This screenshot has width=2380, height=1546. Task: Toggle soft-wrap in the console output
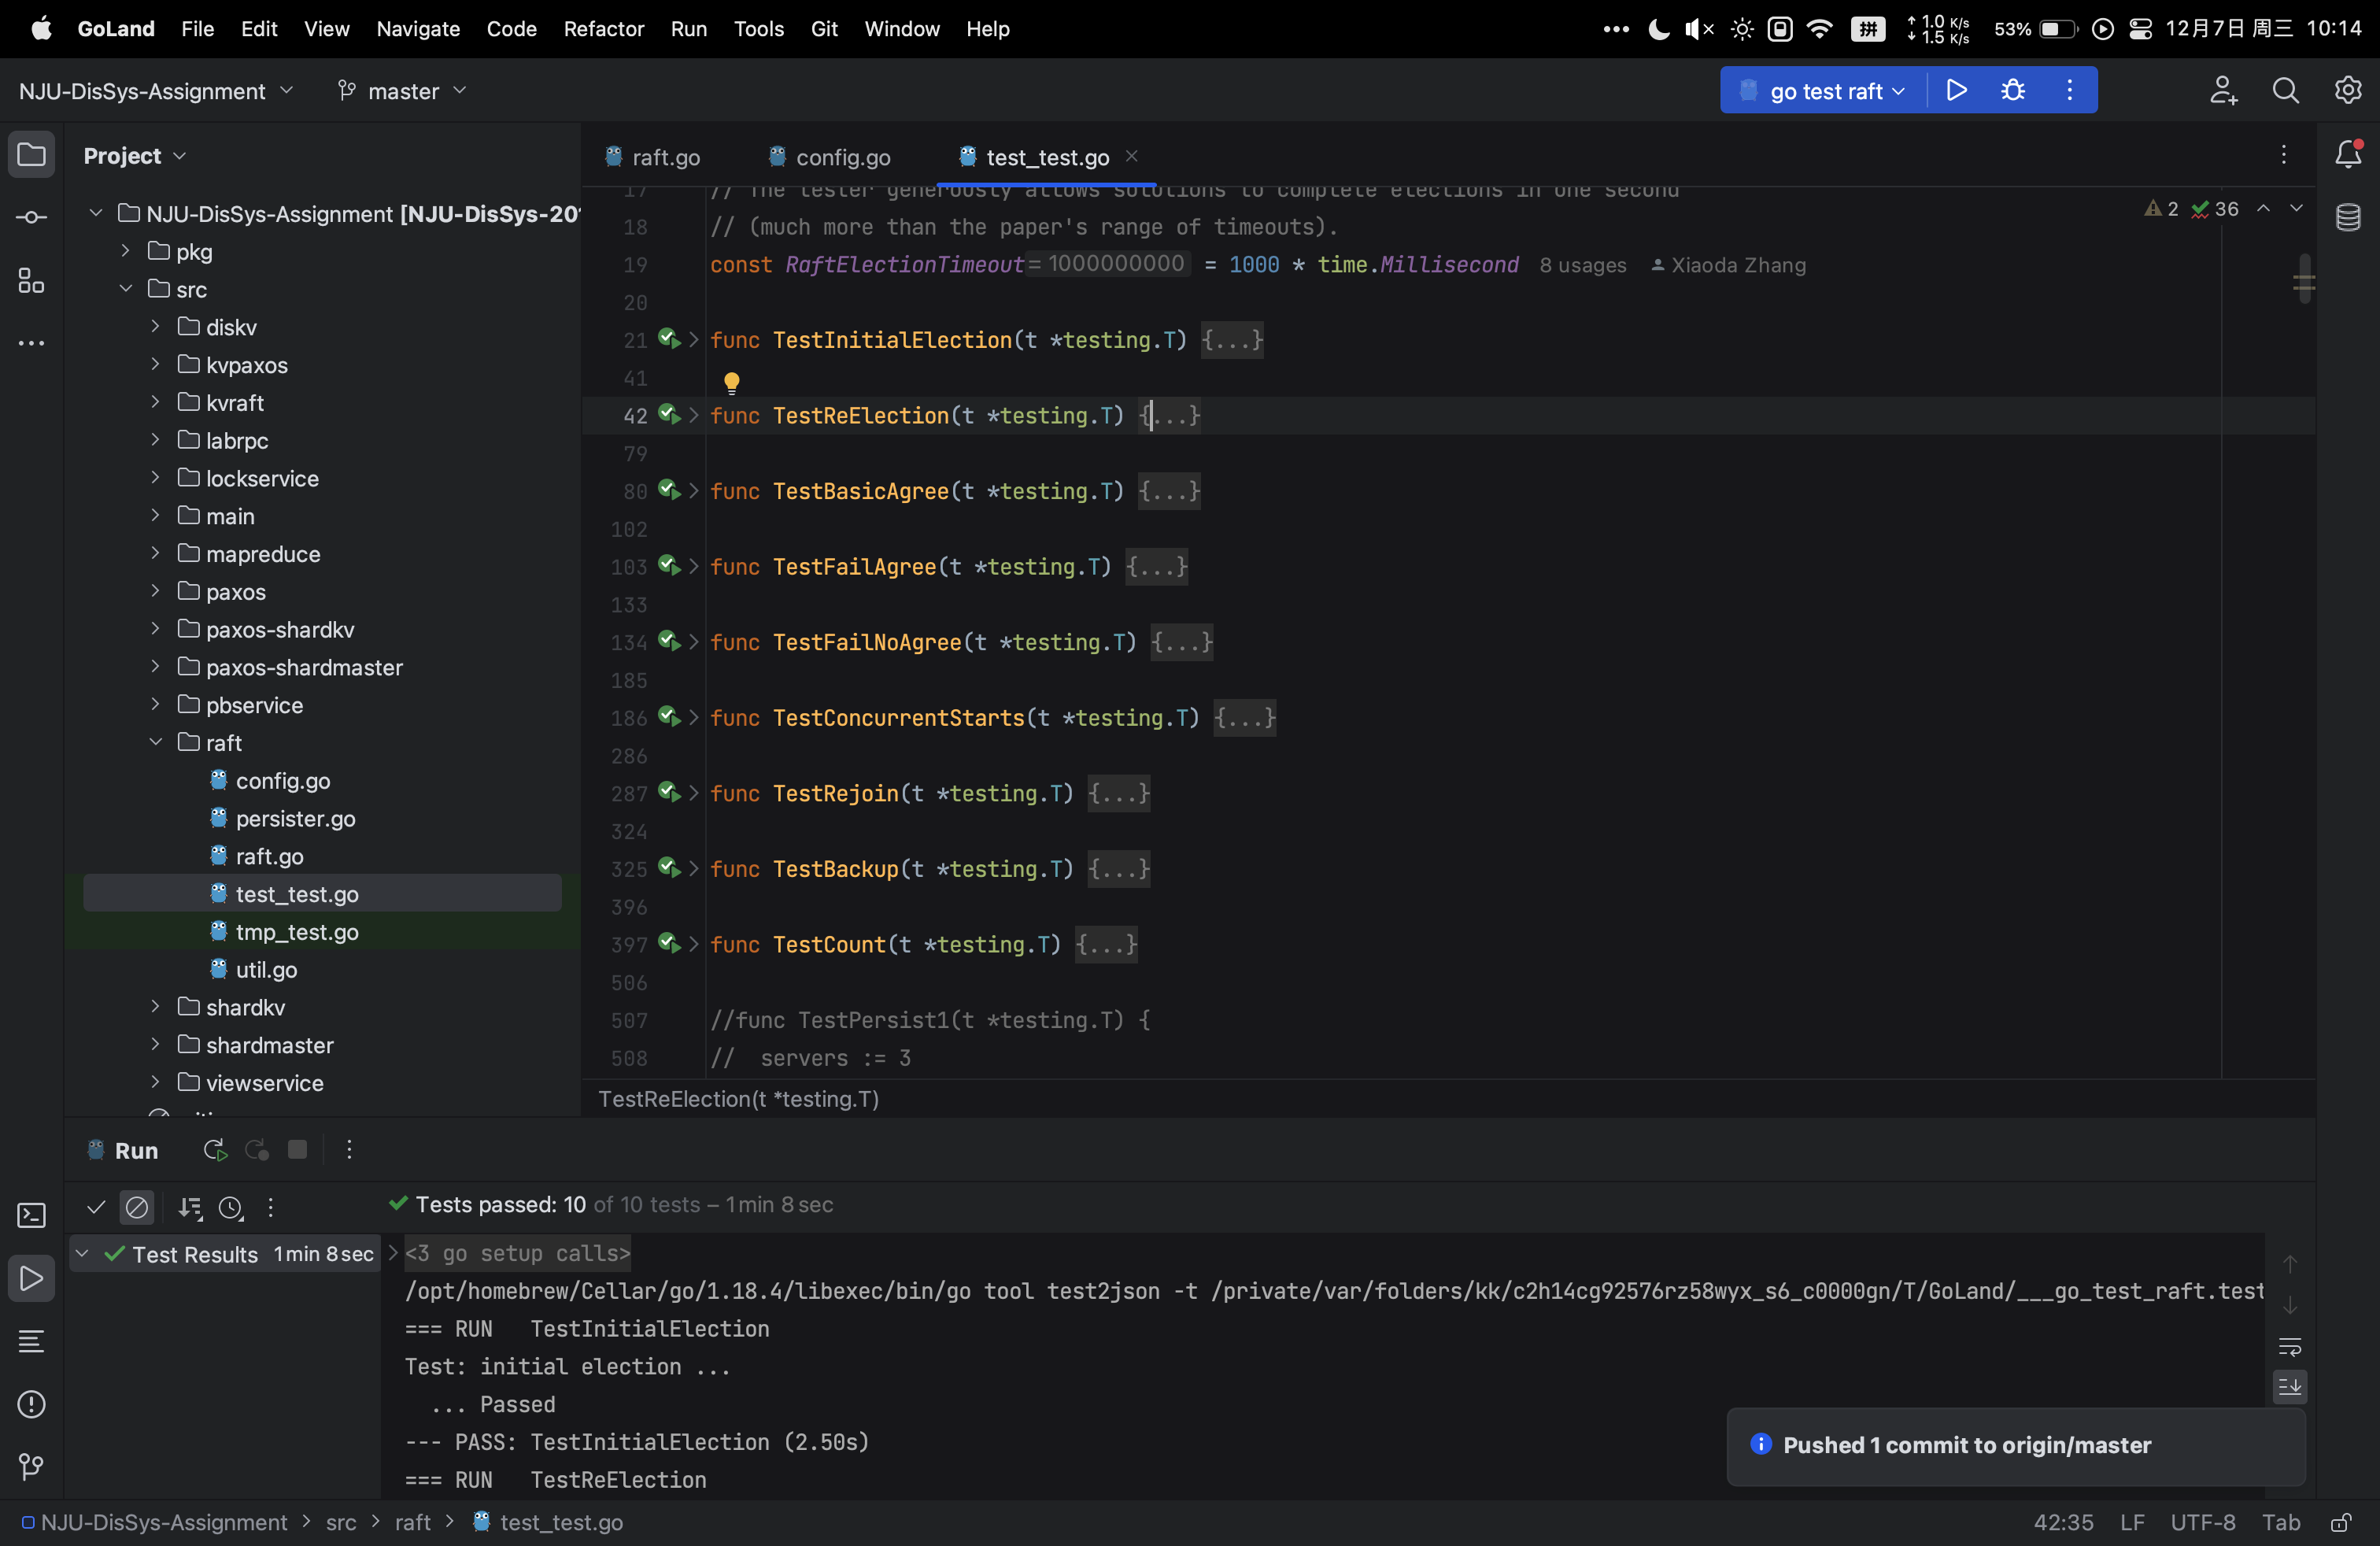[x=2289, y=1346]
